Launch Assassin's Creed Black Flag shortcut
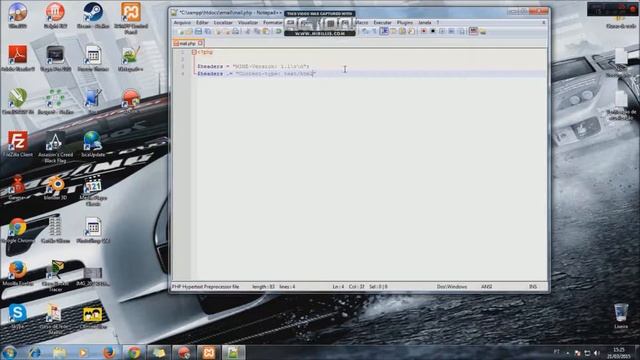640x360 pixels. click(55, 147)
